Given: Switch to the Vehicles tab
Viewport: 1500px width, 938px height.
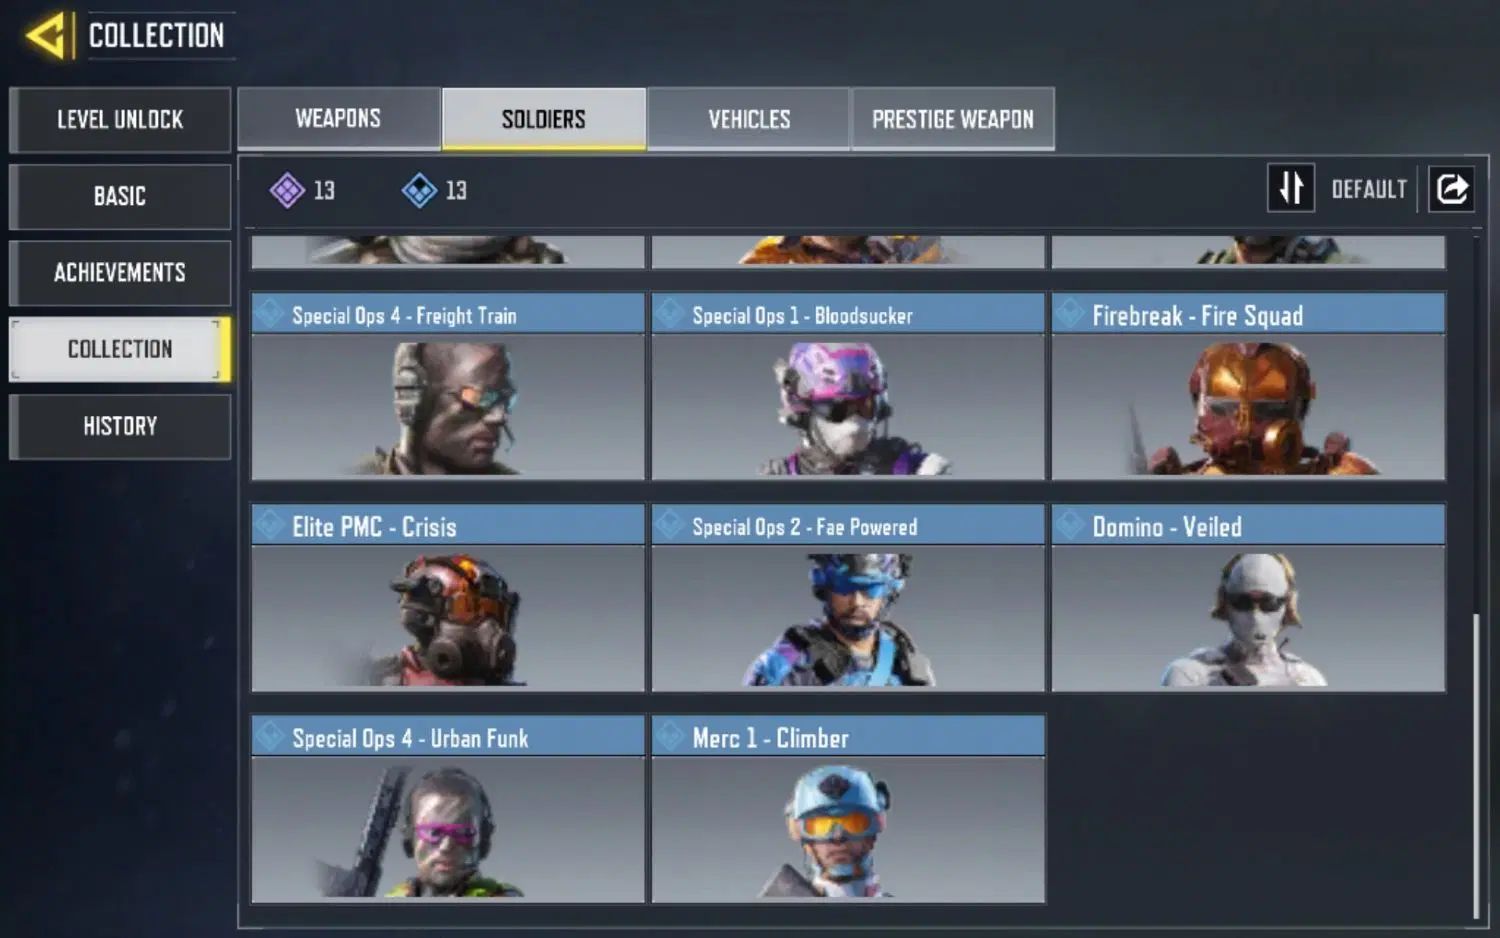Looking at the screenshot, I should coord(749,119).
